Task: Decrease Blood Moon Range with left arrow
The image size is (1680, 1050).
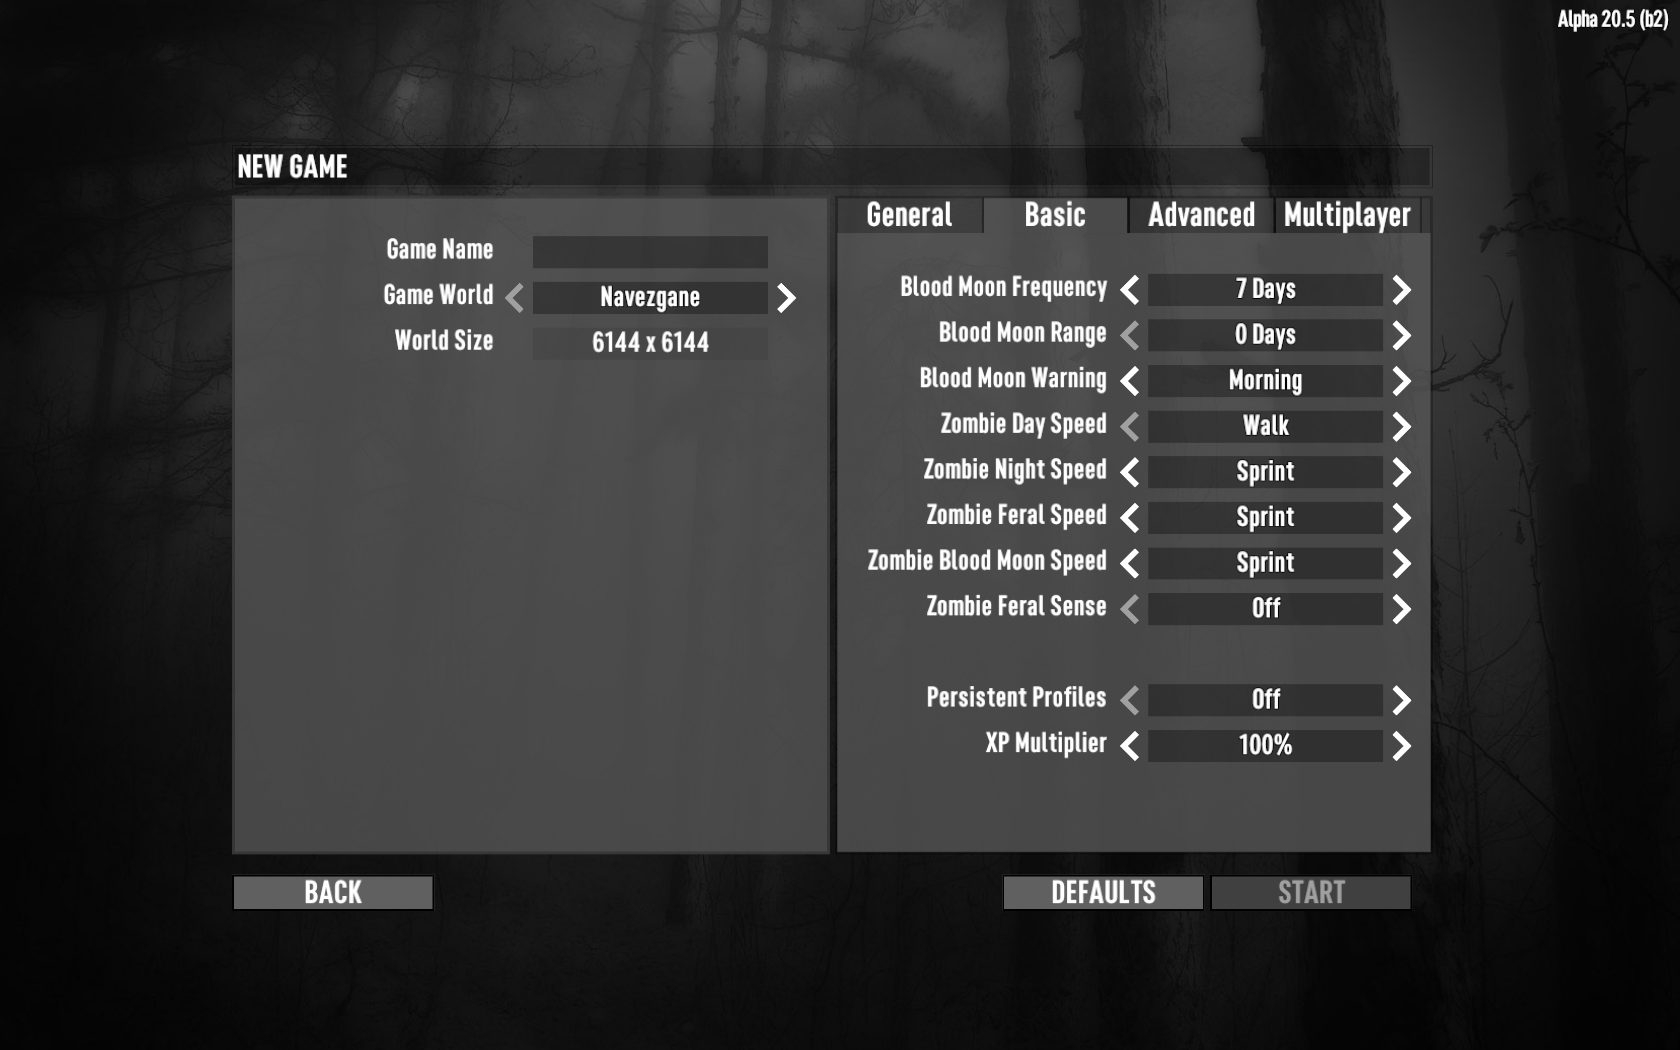Action: point(1130,336)
